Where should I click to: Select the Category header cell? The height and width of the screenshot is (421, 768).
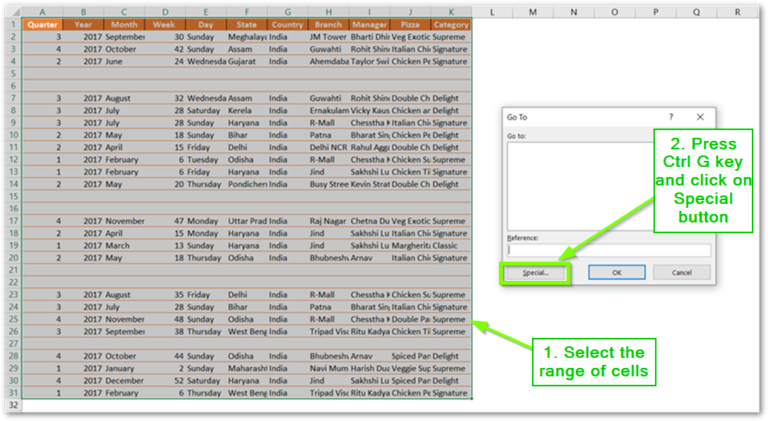pyautogui.click(x=451, y=24)
